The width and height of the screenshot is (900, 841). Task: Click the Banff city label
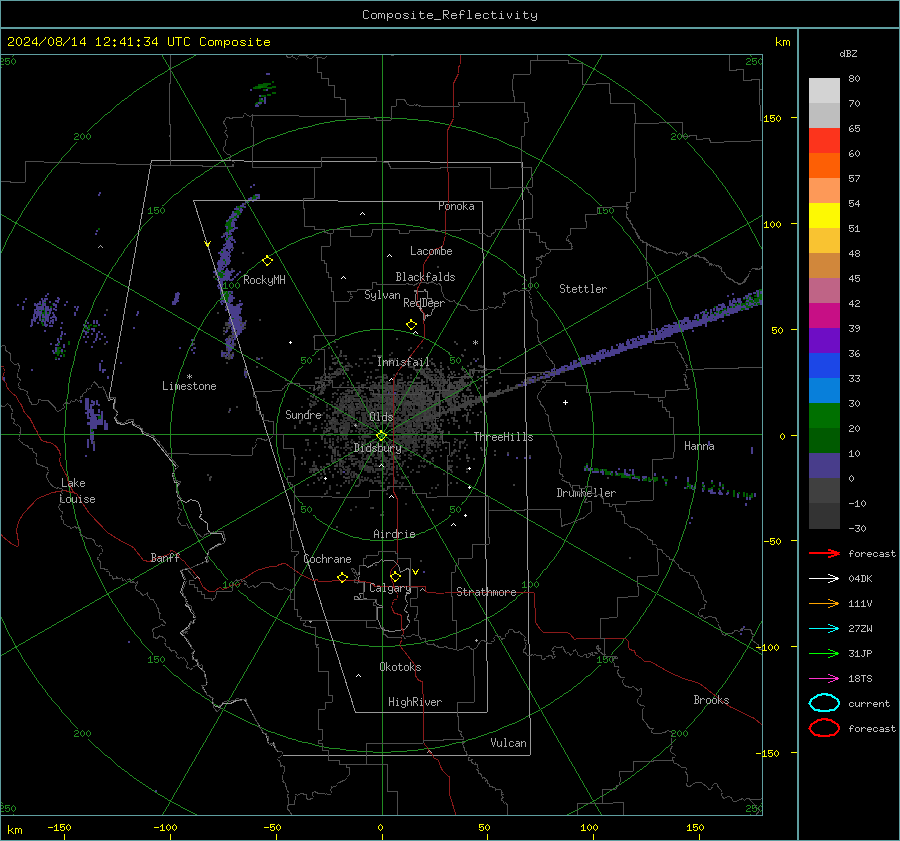pos(165,557)
